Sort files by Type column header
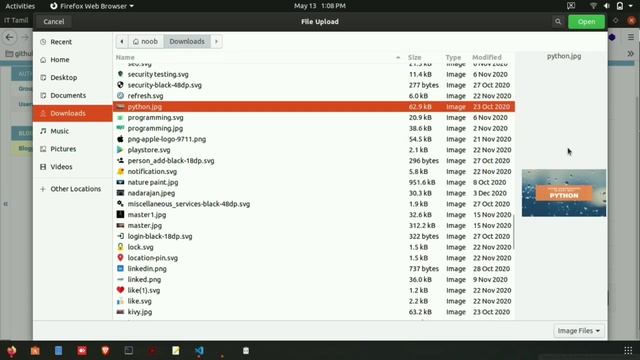Screen dimensions: 640x360 pos(453,57)
